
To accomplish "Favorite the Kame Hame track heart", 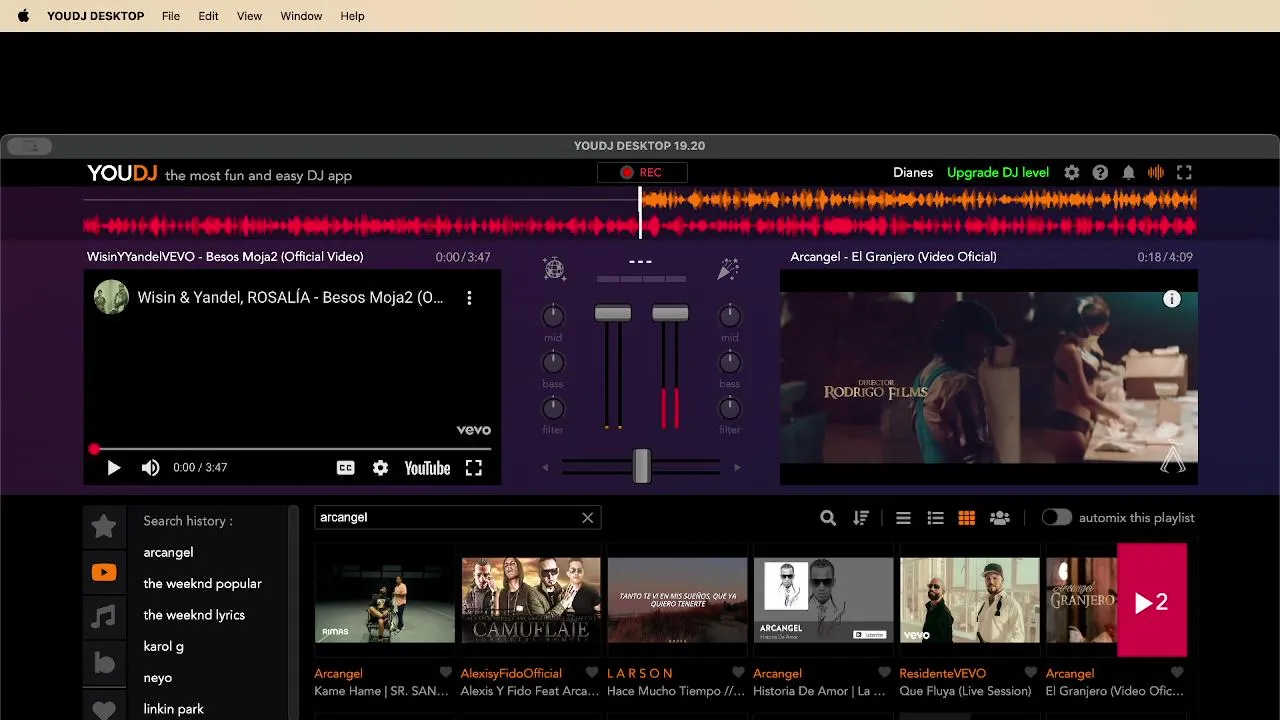I will (x=445, y=673).
